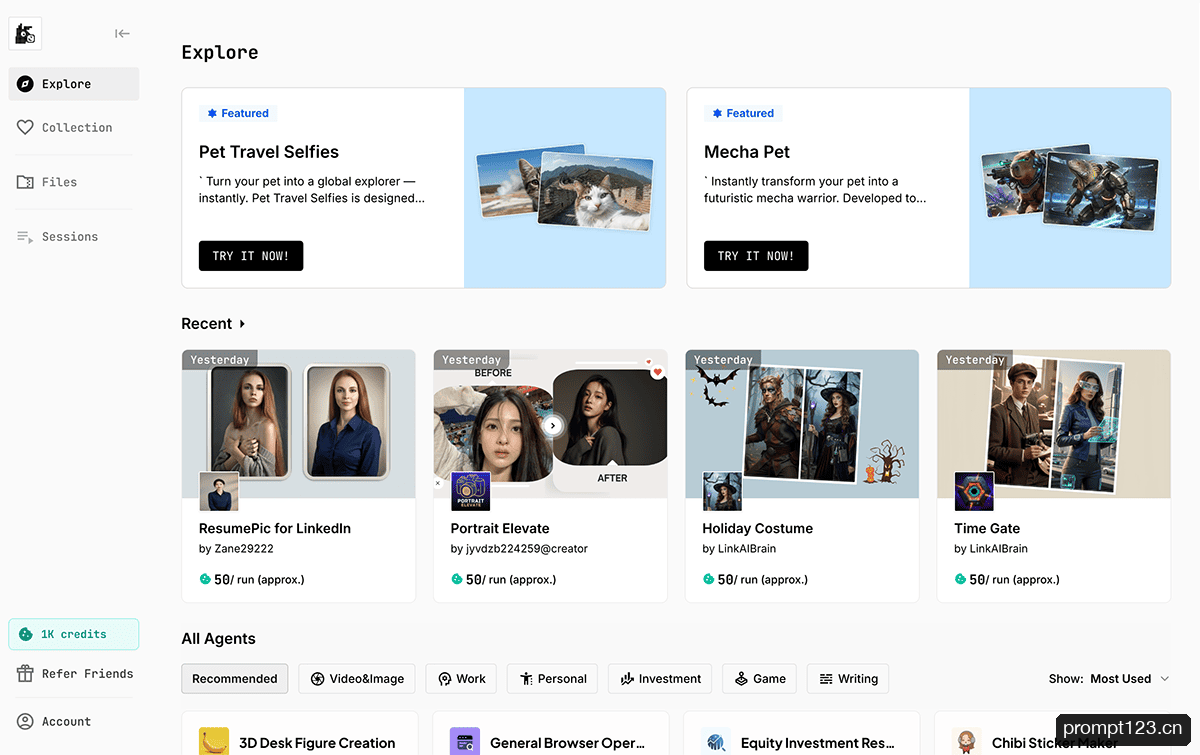Expand the Recent section arrow
The image size is (1200, 755).
(242, 324)
